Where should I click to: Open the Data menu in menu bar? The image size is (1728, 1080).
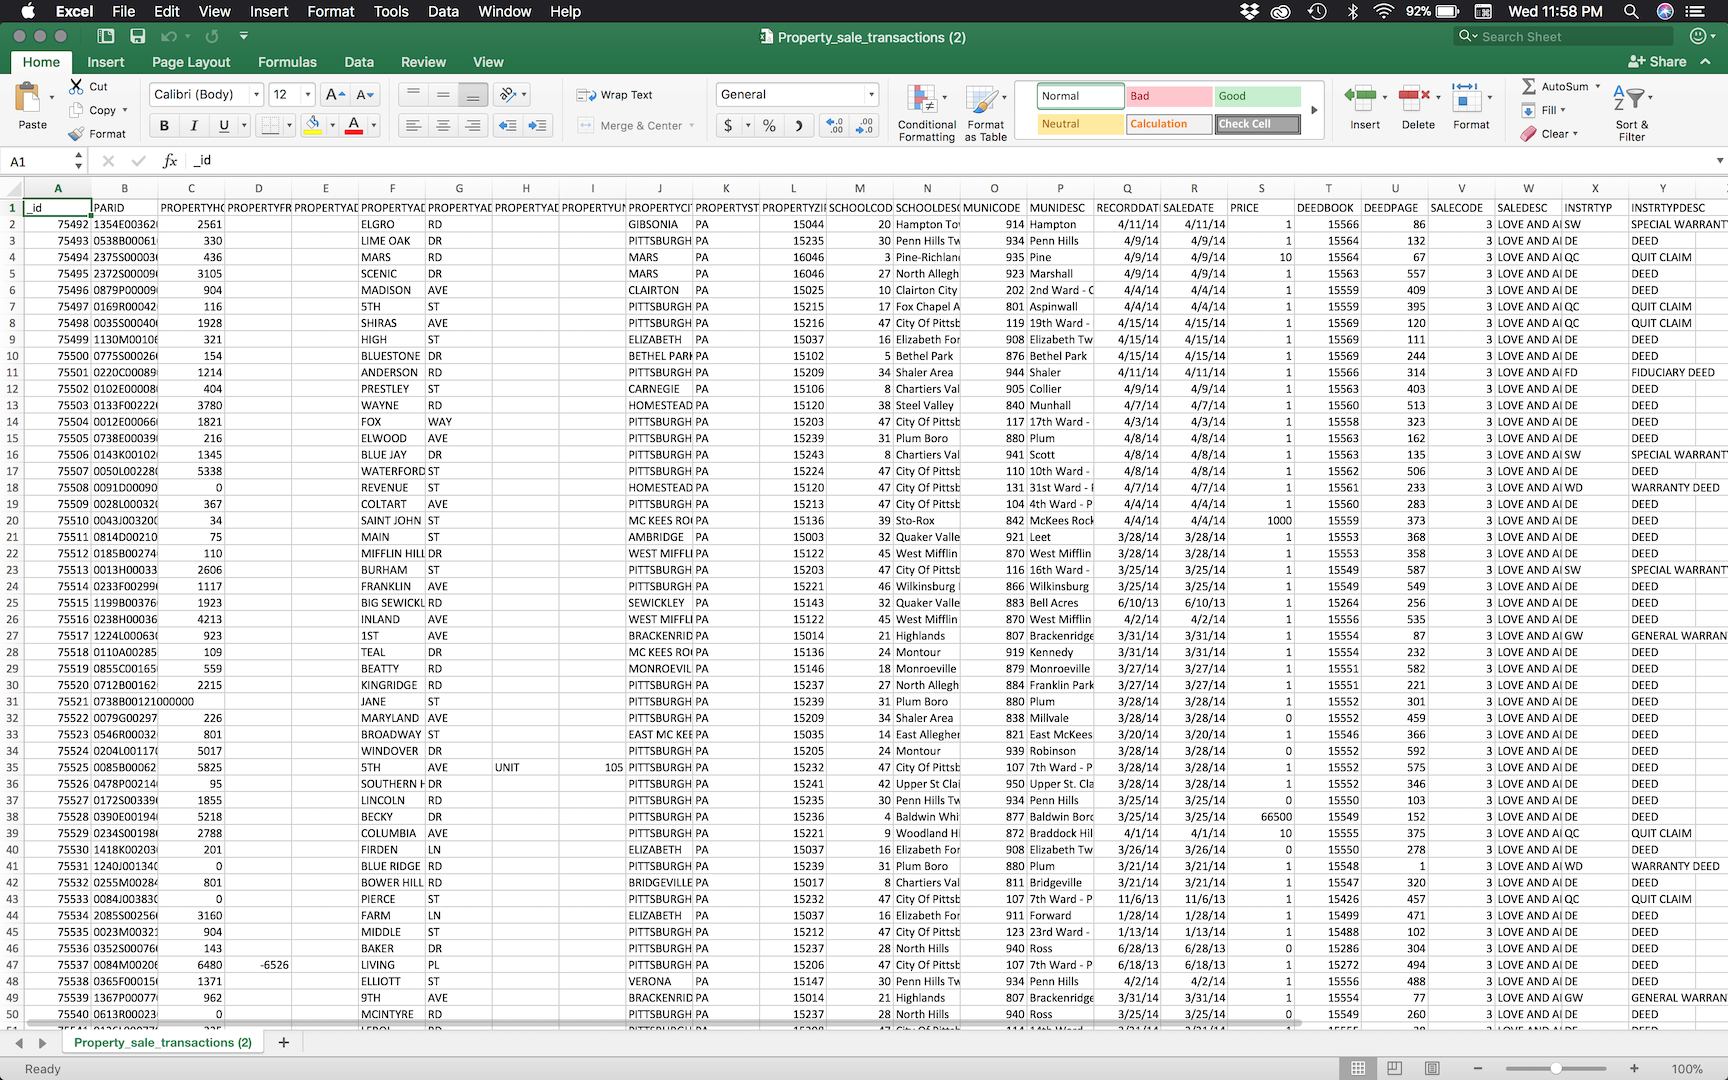click(x=443, y=12)
